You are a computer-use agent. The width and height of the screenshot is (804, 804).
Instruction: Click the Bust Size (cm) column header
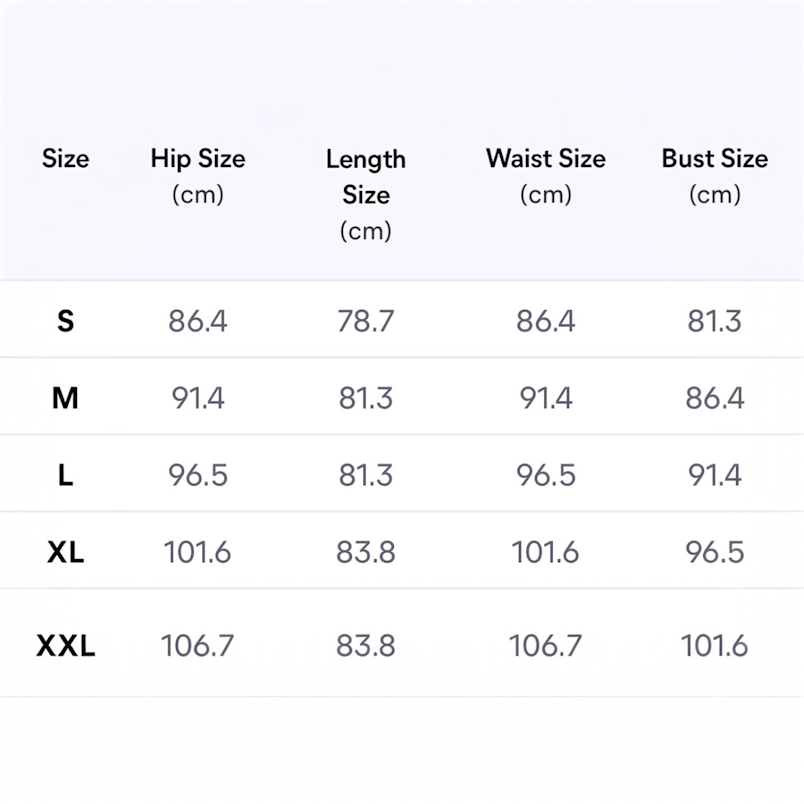click(714, 175)
